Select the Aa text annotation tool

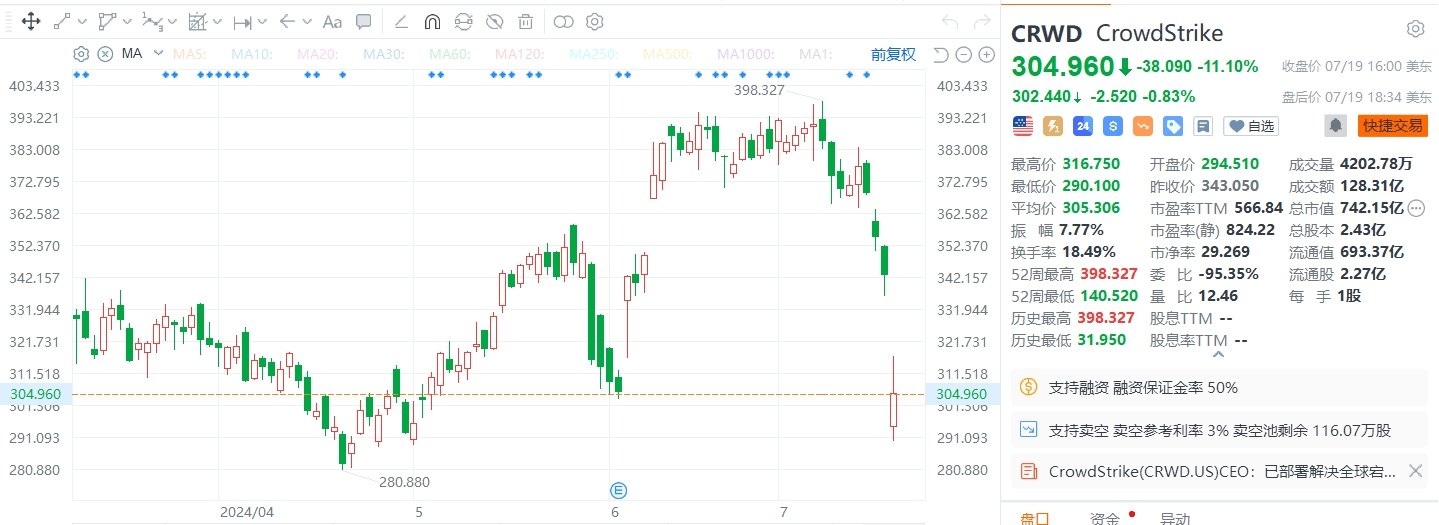[x=333, y=21]
